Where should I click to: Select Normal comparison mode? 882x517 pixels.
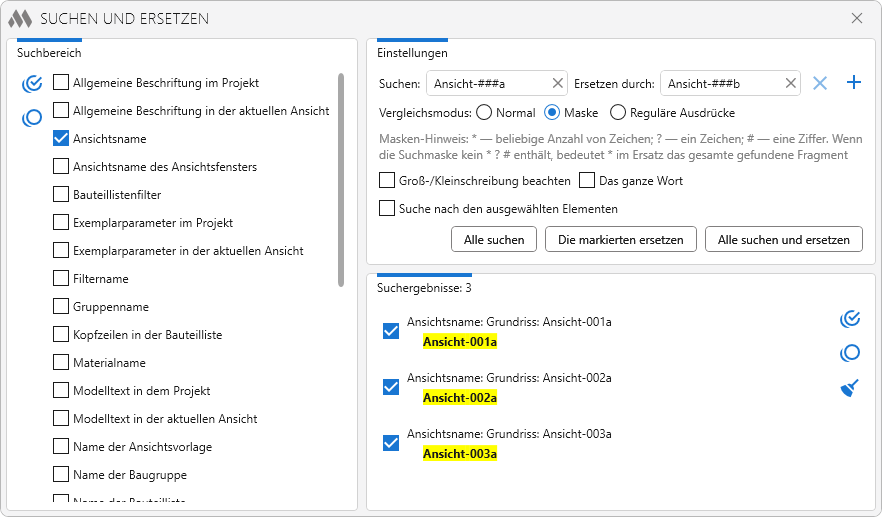(484, 113)
